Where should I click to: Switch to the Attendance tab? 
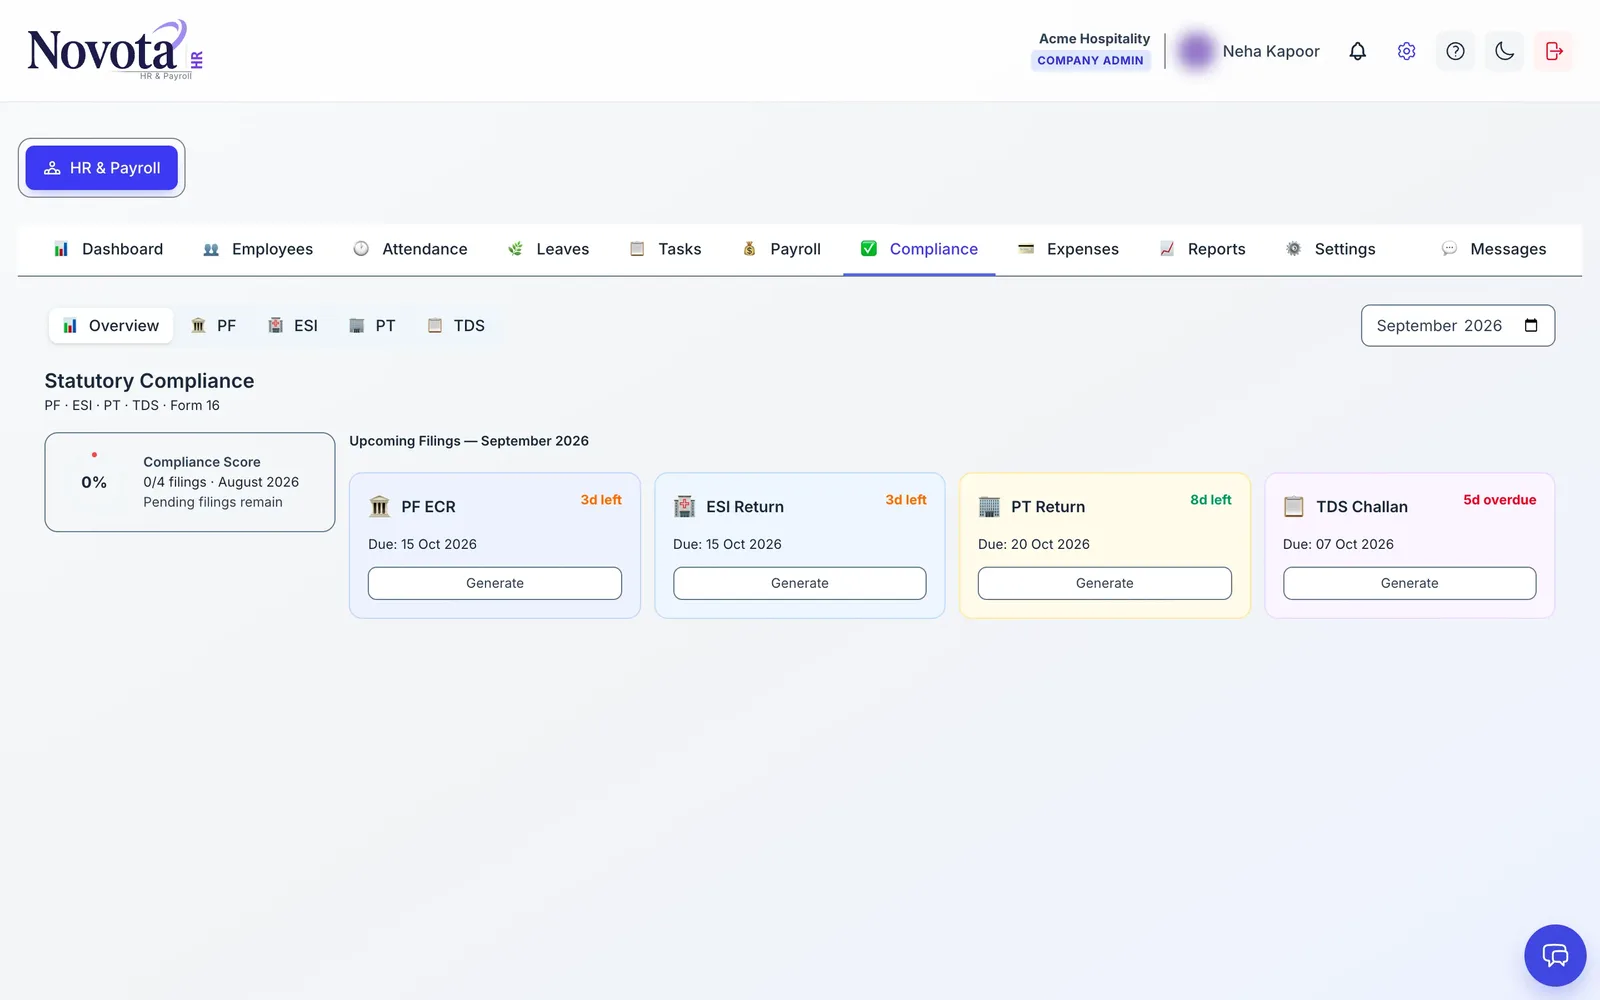pos(410,249)
